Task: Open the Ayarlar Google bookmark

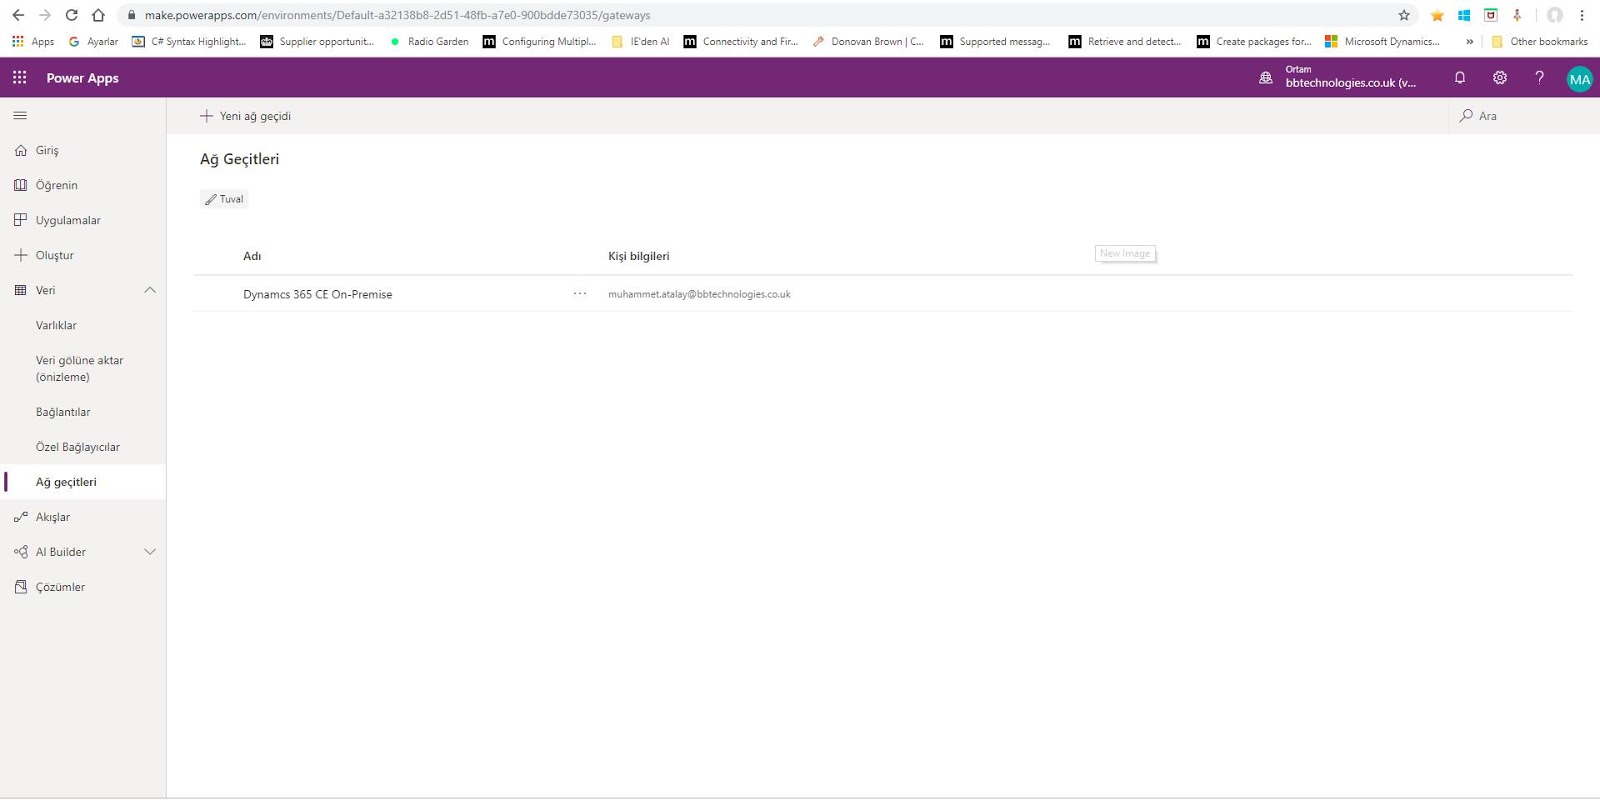Action: click(x=93, y=42)
